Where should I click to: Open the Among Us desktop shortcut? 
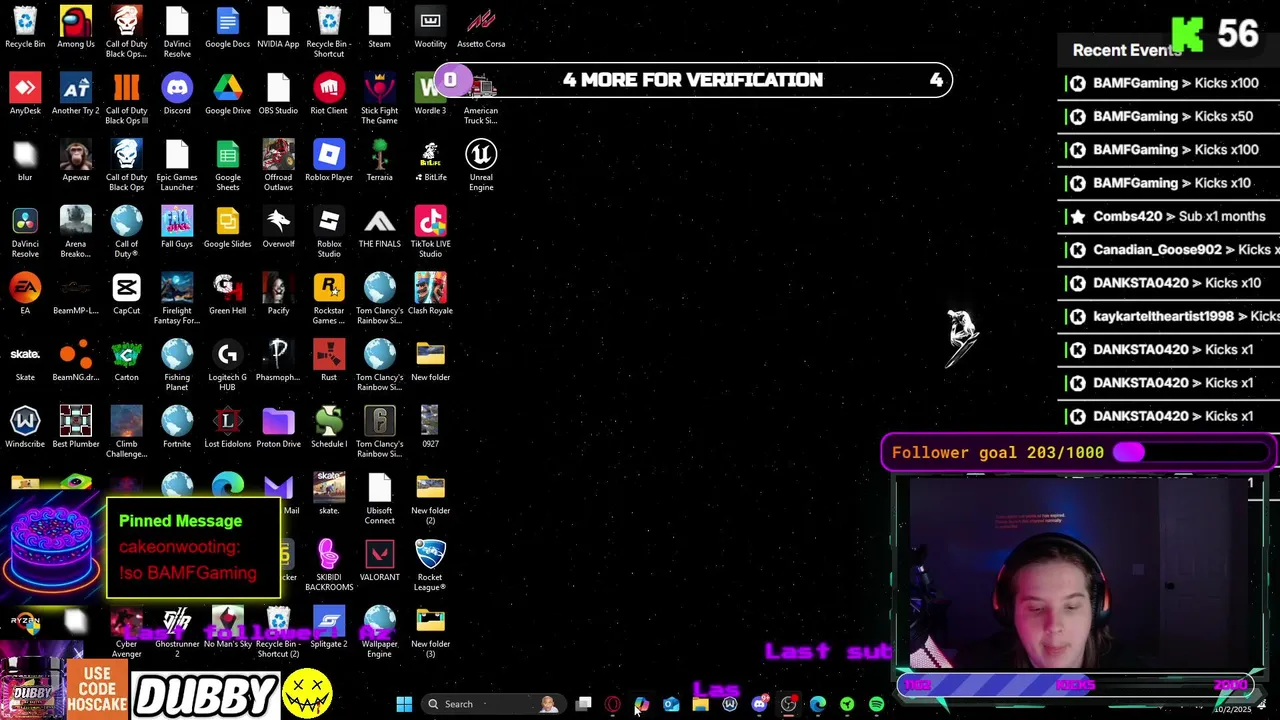pyautogui.click(x=76, y=28)
